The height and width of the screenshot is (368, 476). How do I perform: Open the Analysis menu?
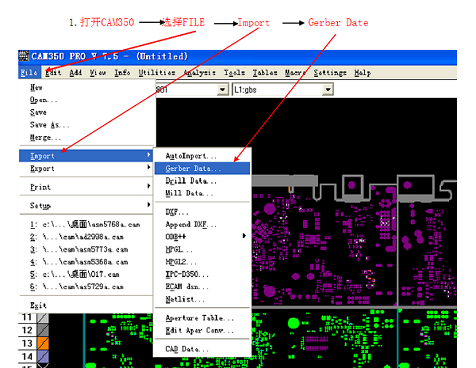tap(200, 73)
